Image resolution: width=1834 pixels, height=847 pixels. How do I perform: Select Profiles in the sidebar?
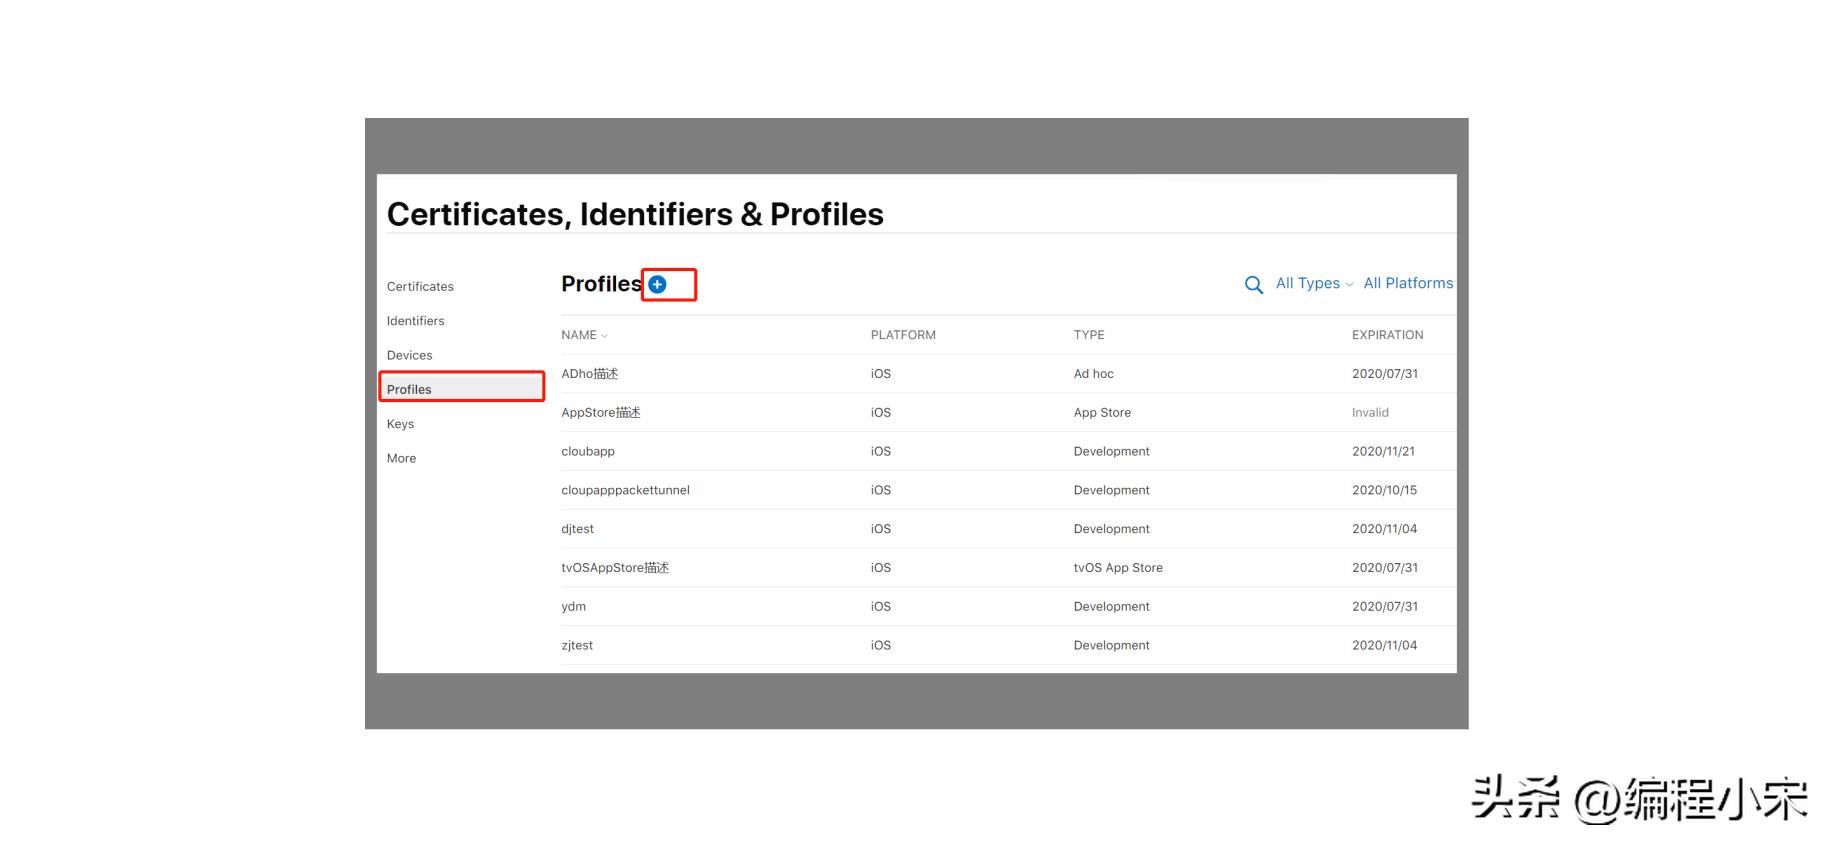409,389
